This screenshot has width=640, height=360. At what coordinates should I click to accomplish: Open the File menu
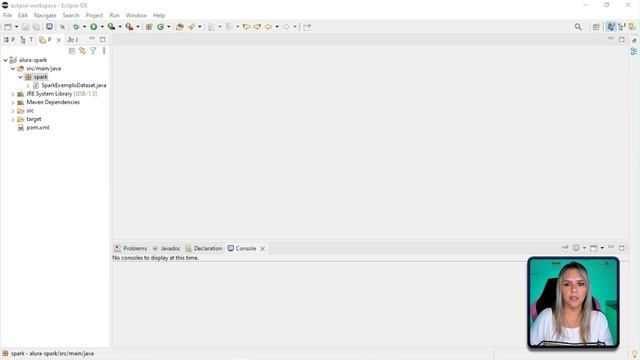(x=7, y=16)
